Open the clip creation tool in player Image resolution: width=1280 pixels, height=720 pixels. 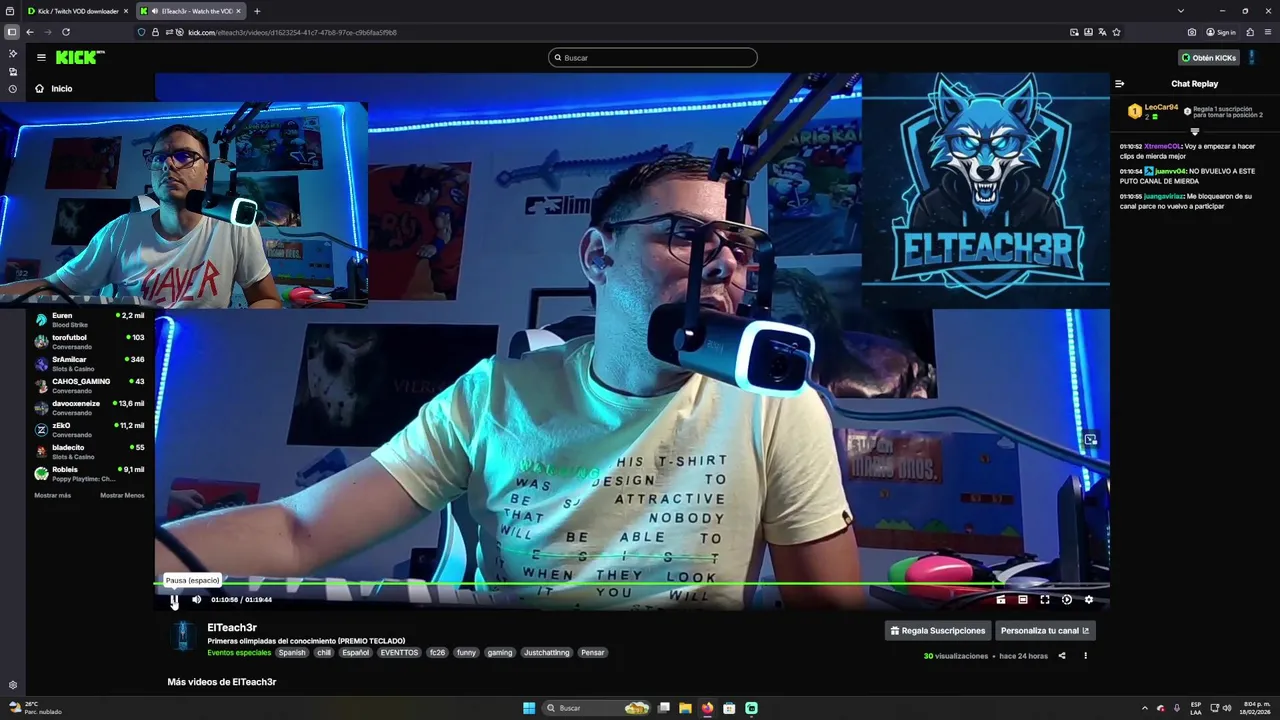pos(1001,600)
